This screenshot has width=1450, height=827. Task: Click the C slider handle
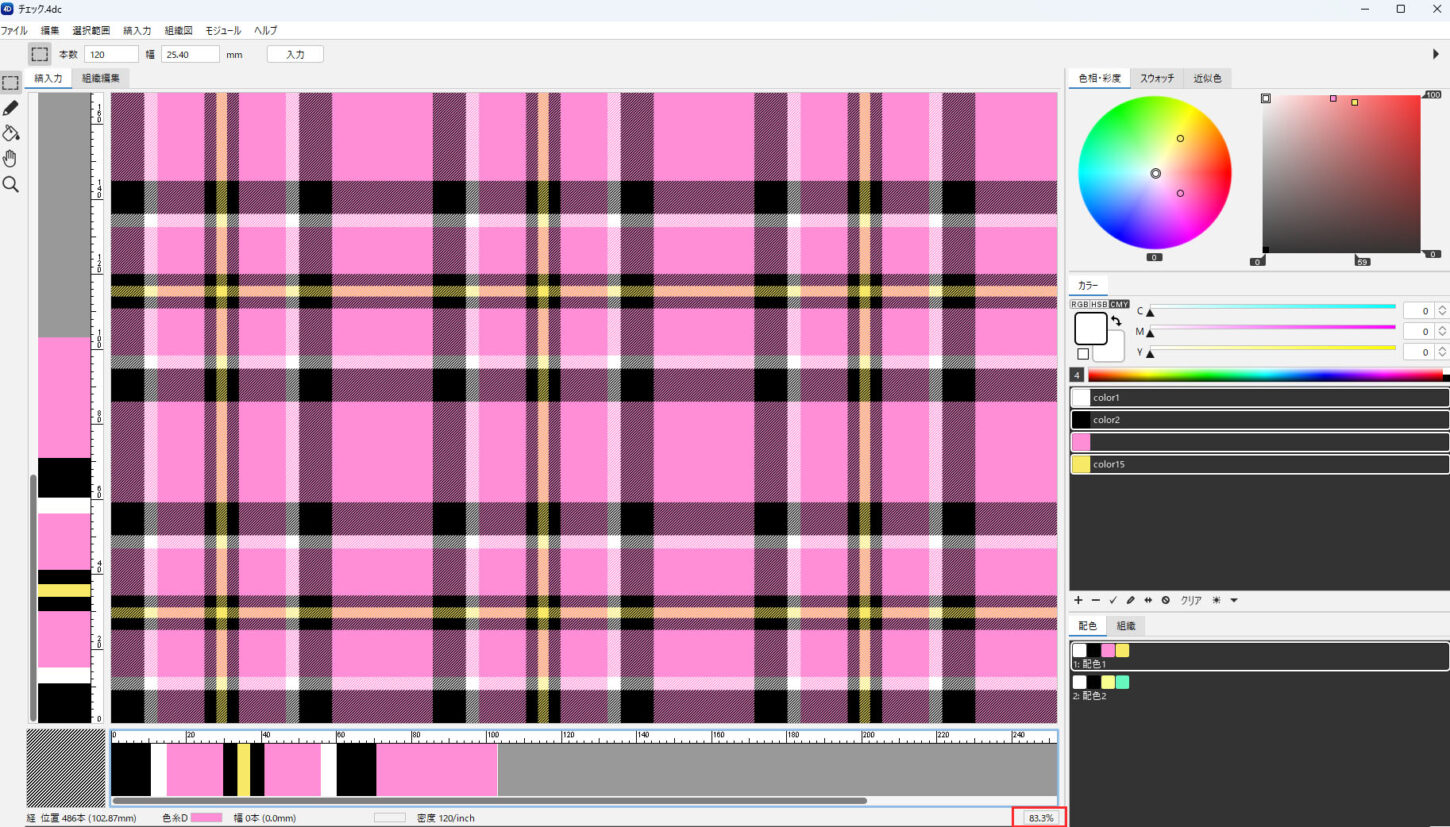pyautogui.click(x=1150, y=313)
